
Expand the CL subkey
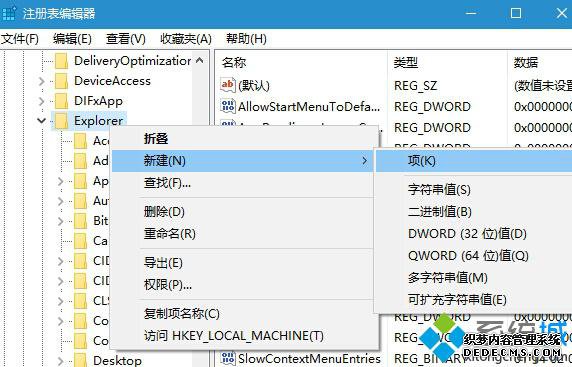pyautogui.click(x=61, y=301)
